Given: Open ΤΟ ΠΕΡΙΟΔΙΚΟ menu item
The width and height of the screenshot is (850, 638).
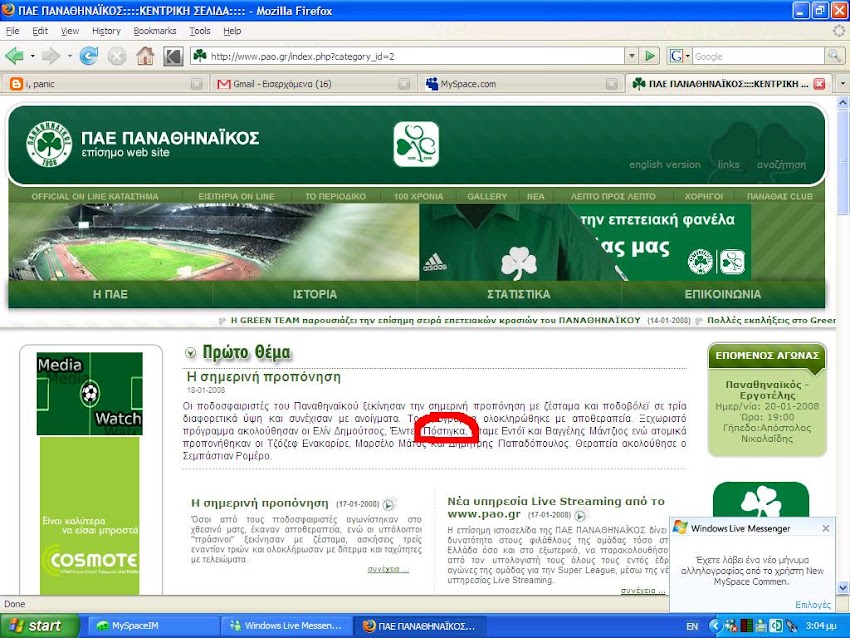Looking at the screenshot, I should click(335, 196).
